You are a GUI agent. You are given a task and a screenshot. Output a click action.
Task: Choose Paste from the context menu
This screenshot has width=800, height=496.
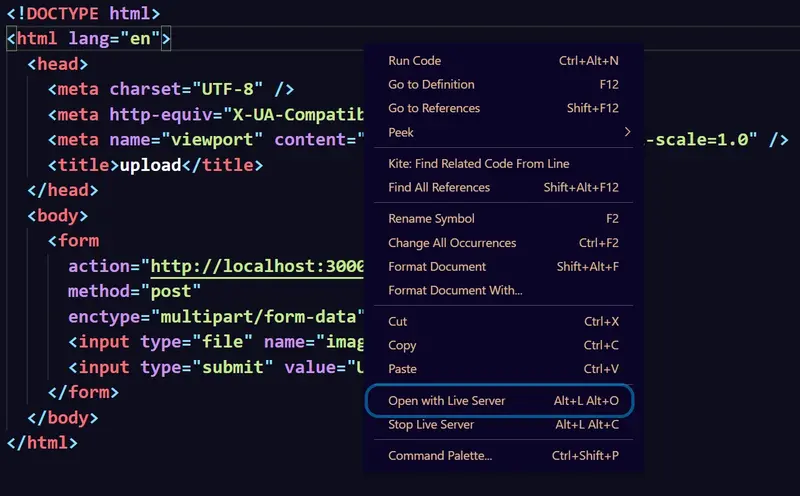[402, 369]
